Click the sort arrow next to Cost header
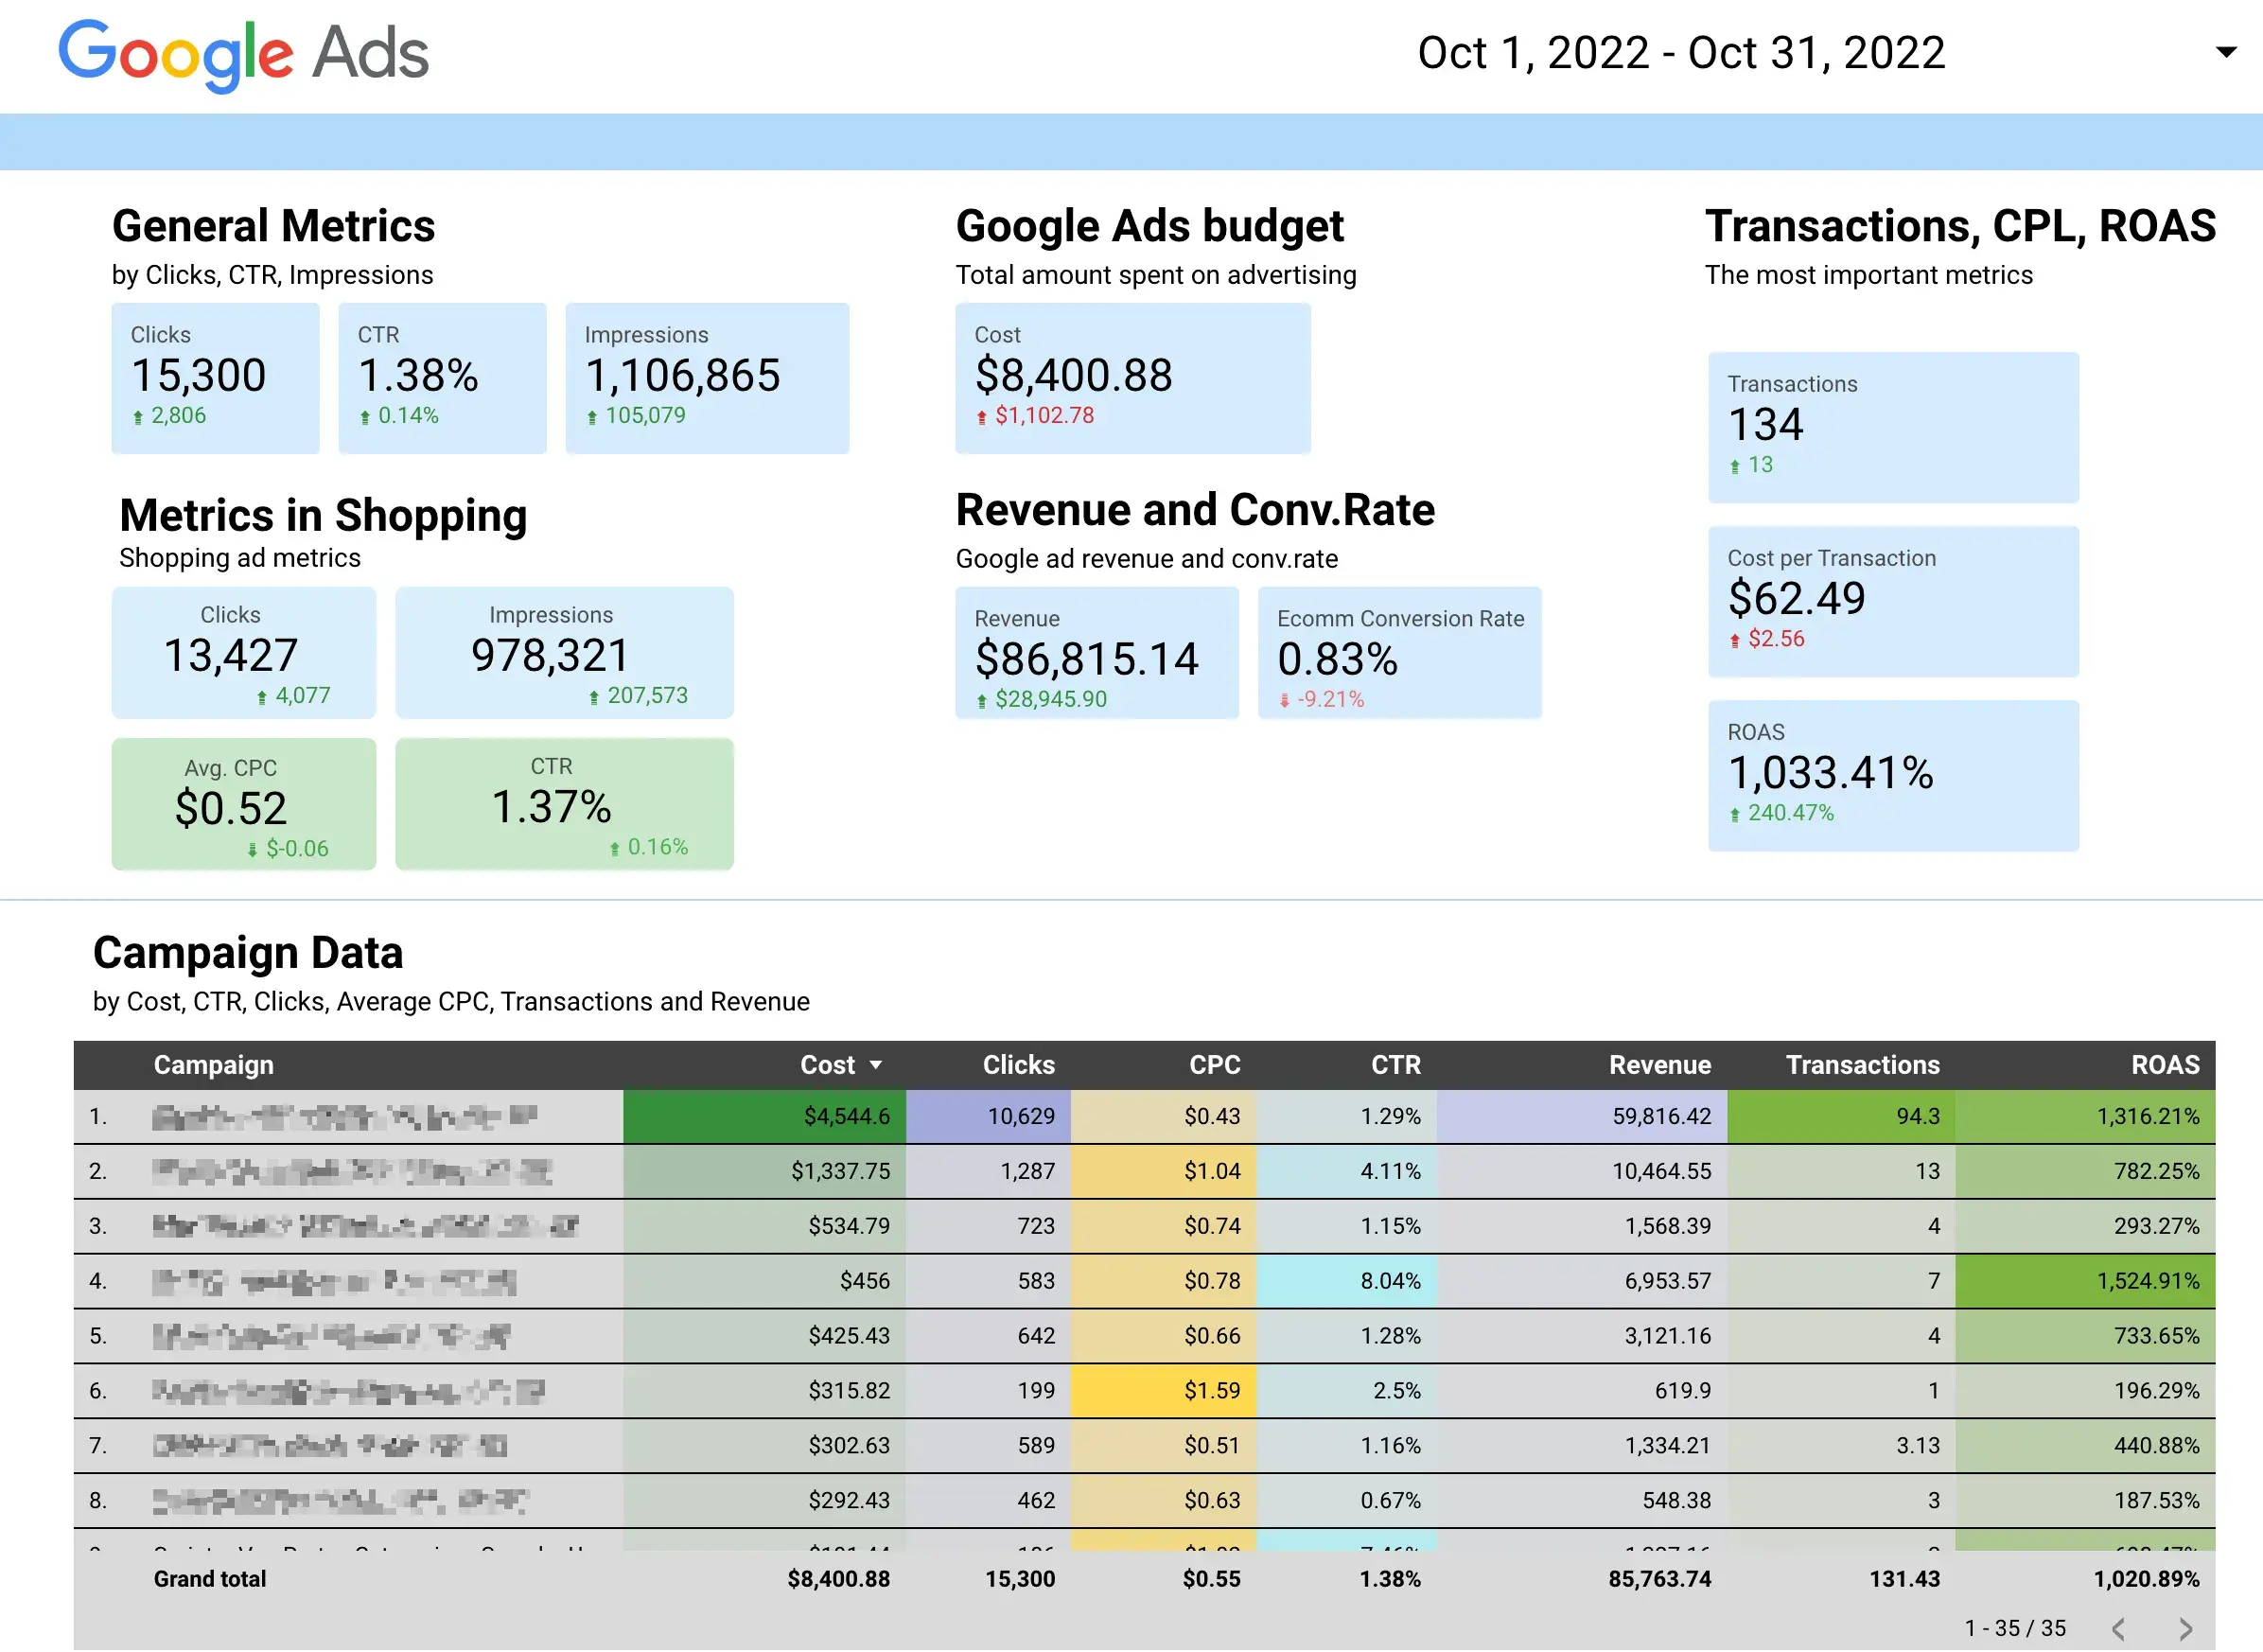 878,1065
